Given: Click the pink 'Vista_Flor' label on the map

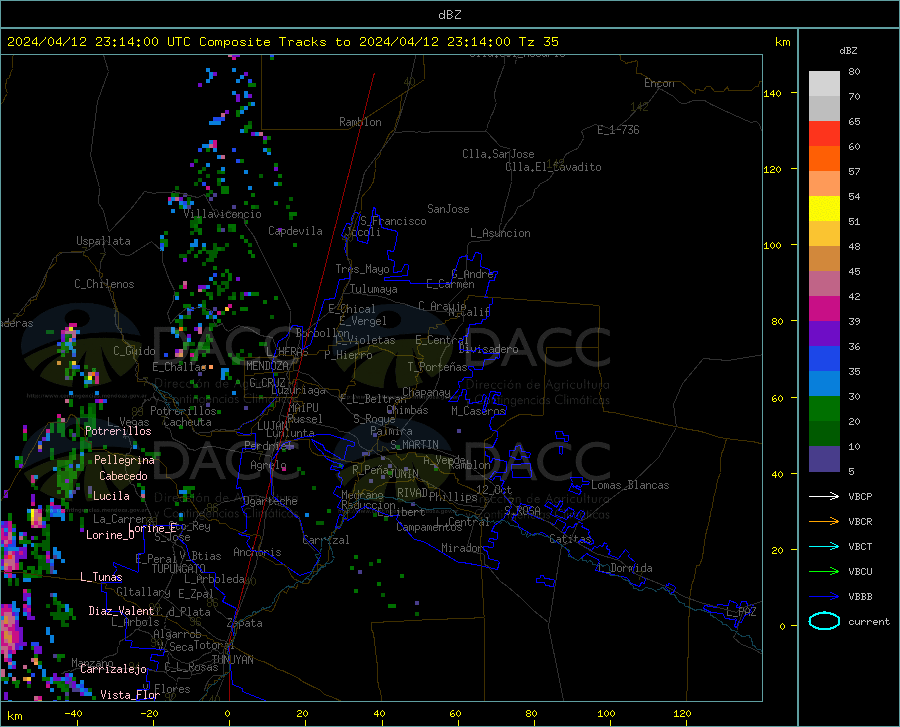Looking at the screenshot, I should point(130,695).
